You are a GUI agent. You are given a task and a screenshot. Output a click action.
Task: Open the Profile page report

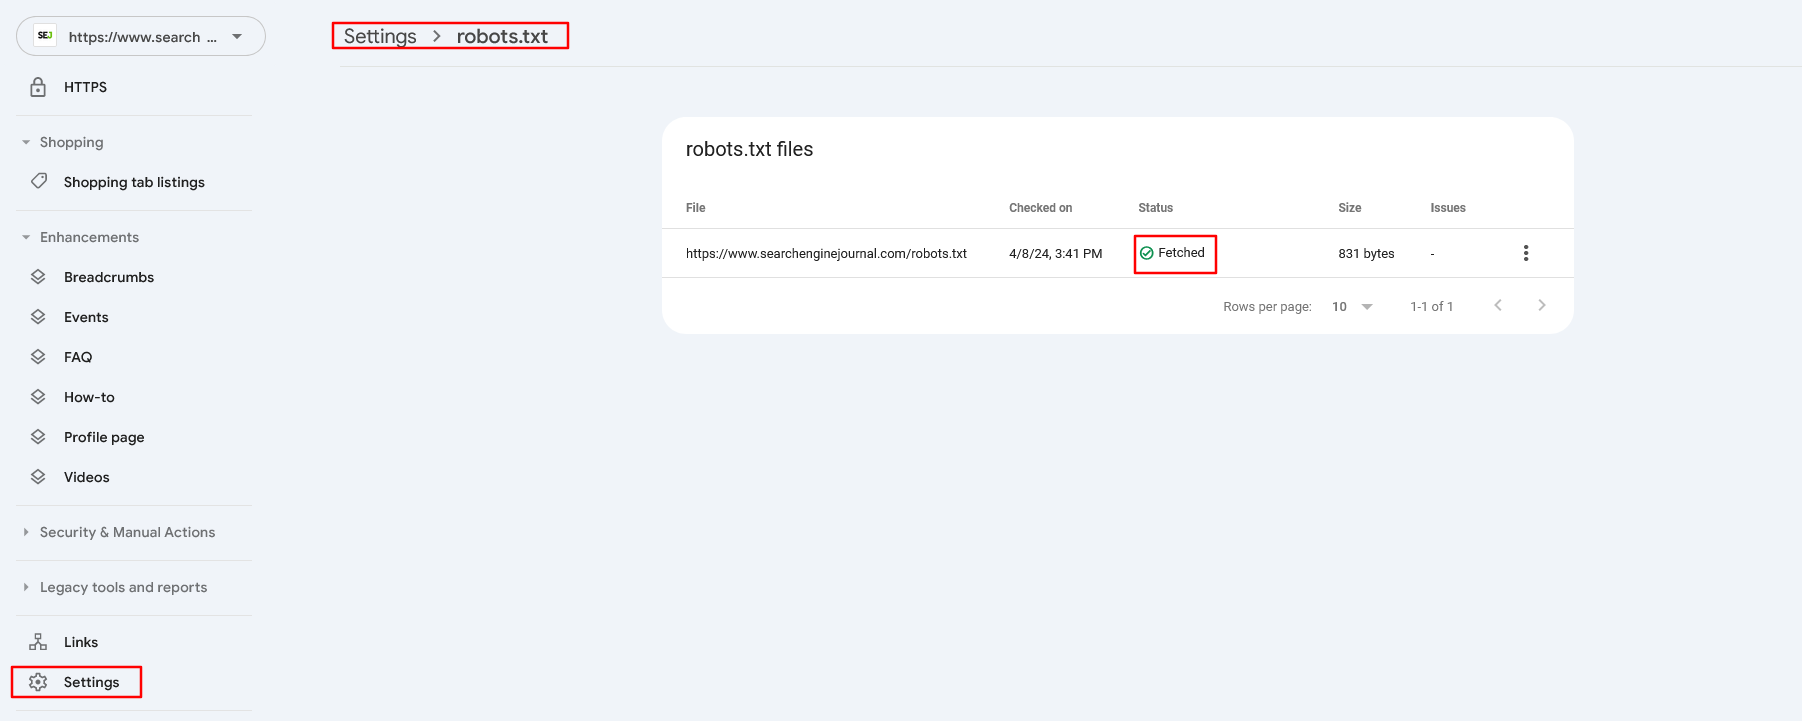click(x=104, y=437)
